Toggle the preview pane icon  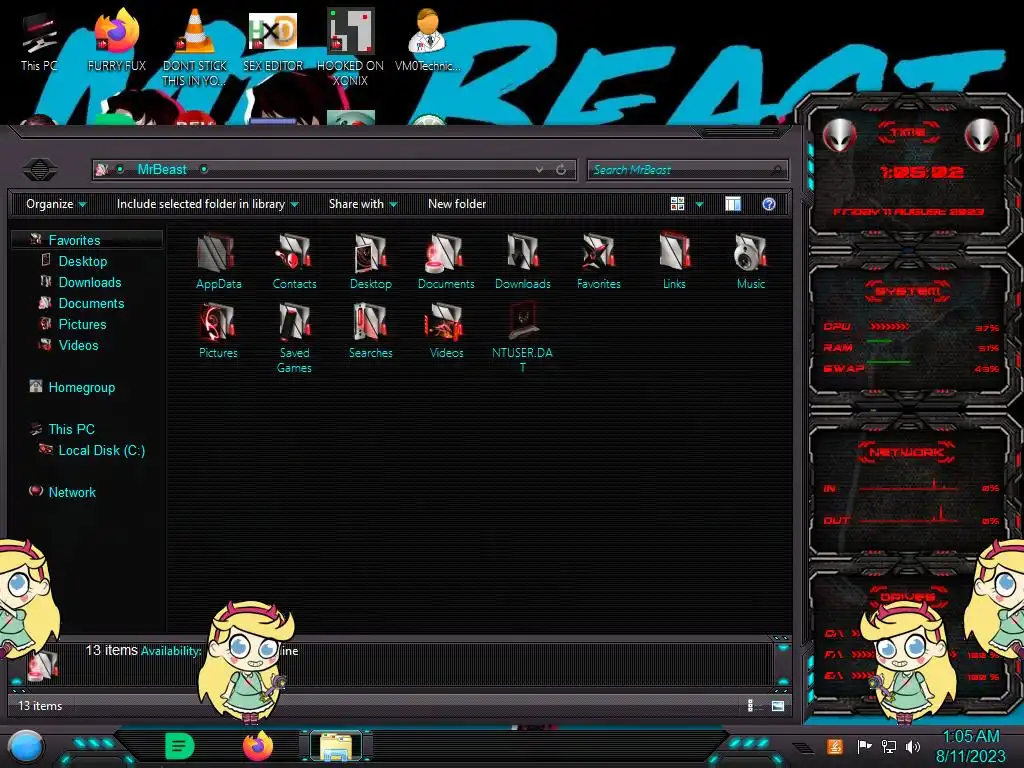[733, 204]
